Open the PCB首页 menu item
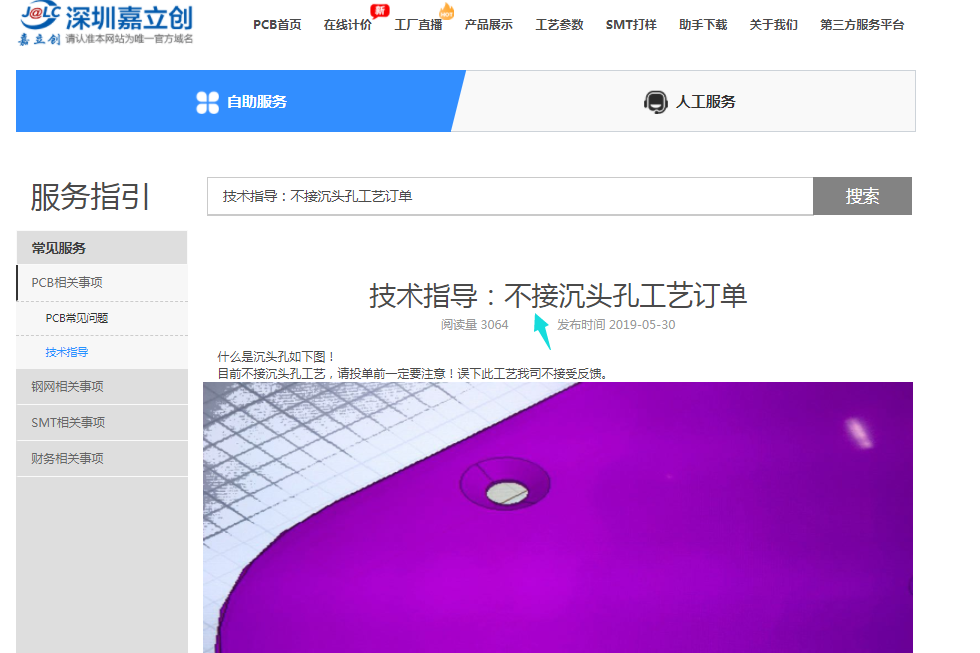Viewport: 980px width, 653px height. [277, 25]
